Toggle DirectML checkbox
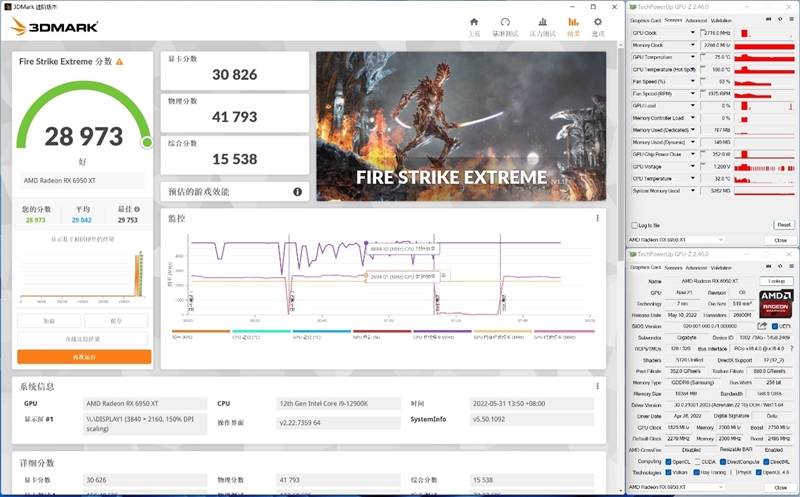 (766, 462)
